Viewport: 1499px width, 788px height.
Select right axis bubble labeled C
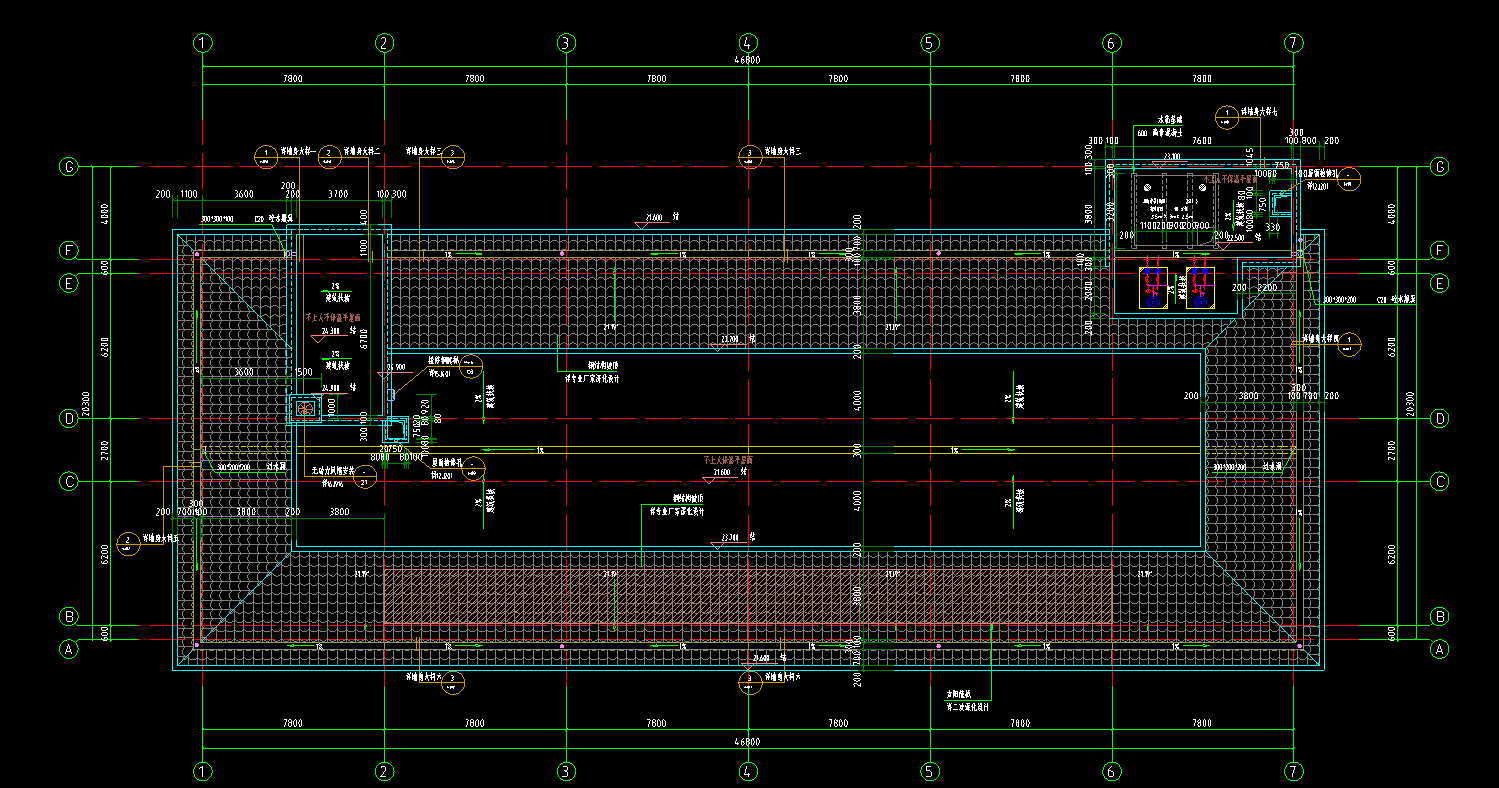[x=1440, y=482]
